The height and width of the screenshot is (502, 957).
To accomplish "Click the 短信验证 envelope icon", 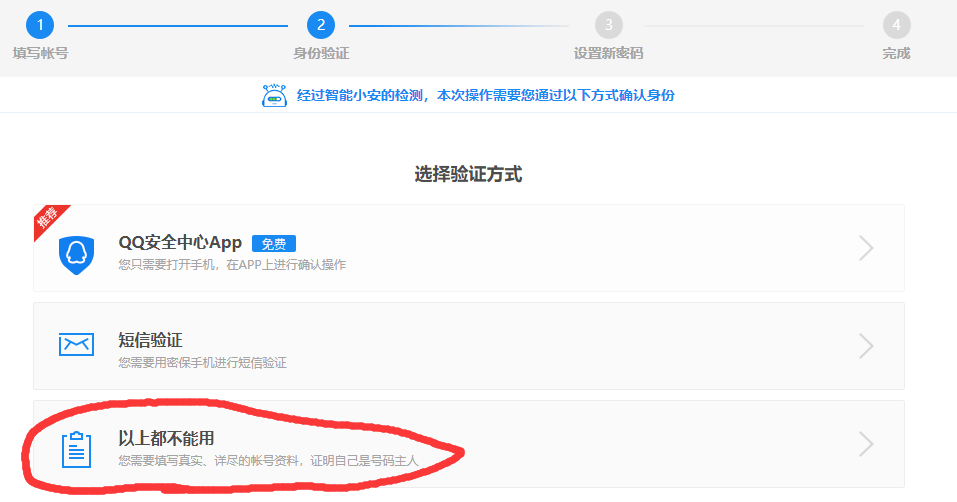I will point(76,345).
